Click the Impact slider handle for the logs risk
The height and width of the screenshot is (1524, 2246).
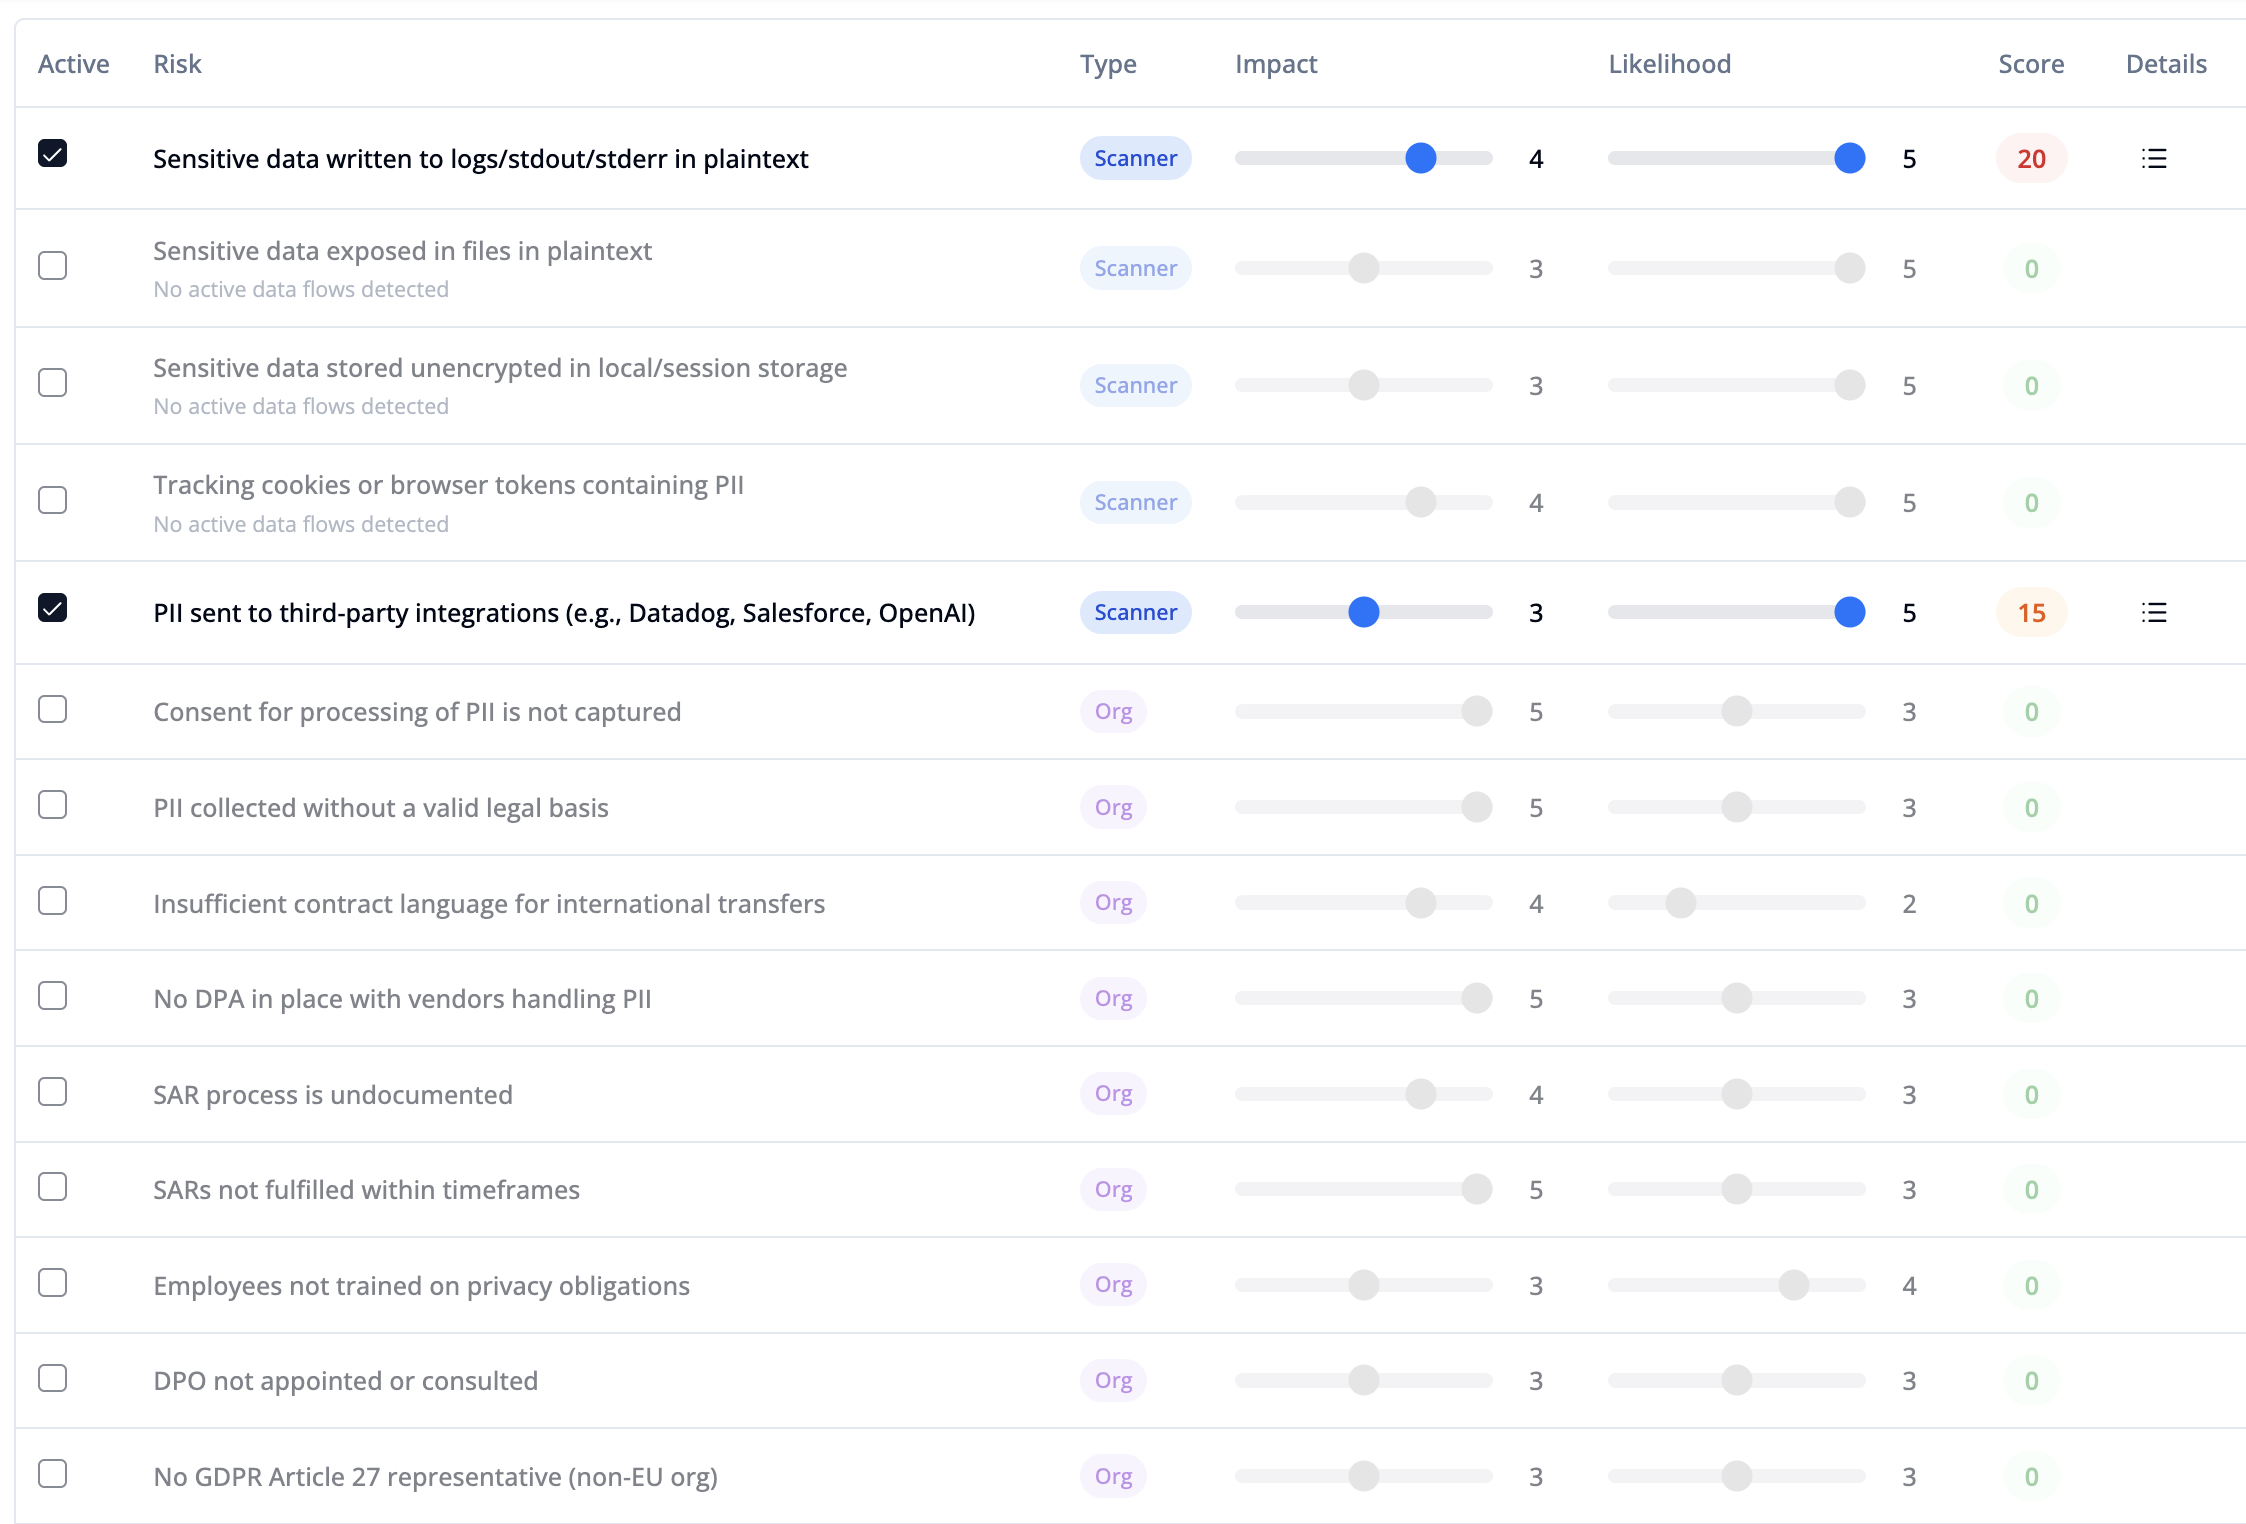point(1420,158)
